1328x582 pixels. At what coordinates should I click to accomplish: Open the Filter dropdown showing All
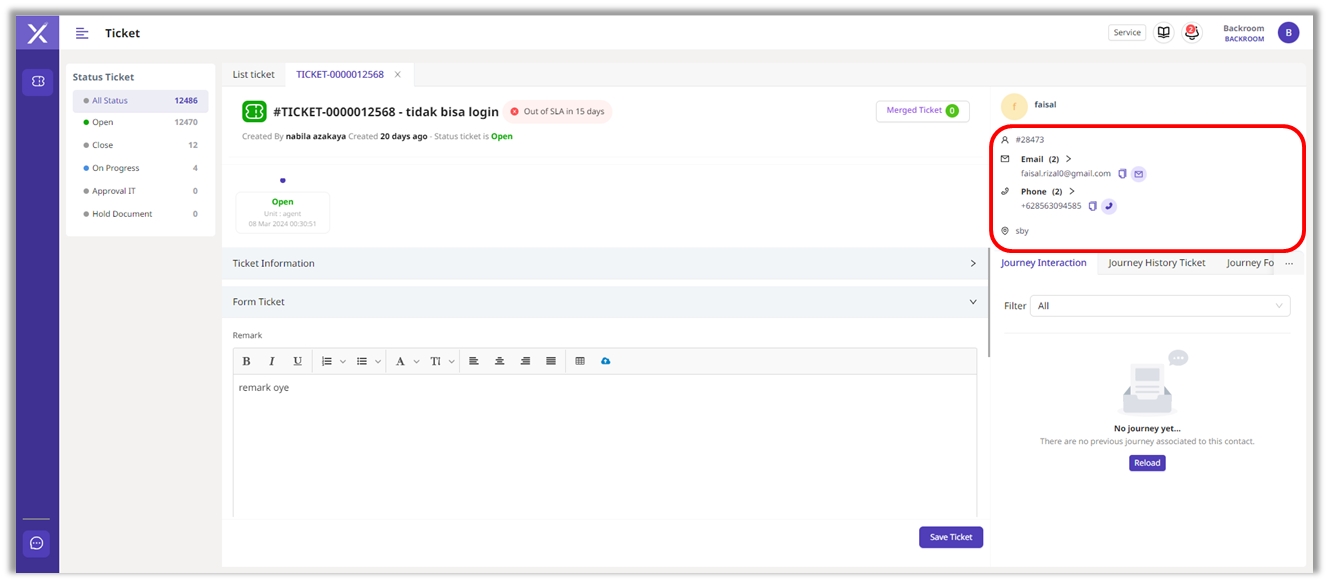coord(1160,306)
